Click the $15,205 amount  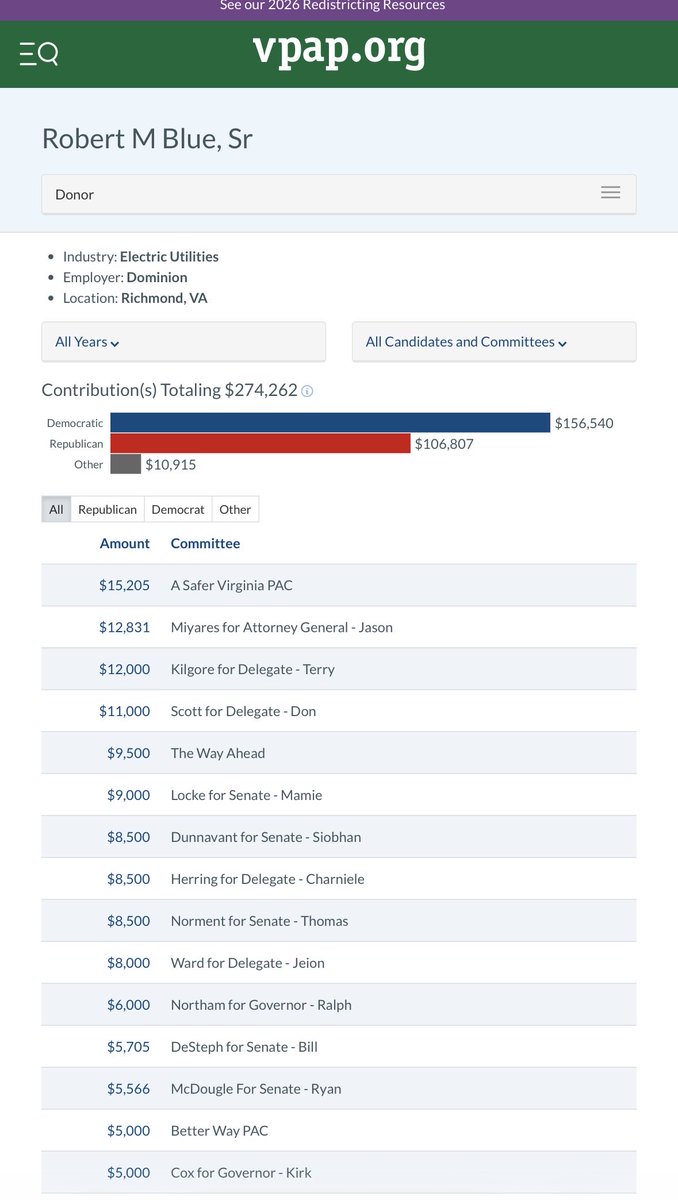(x=124, y=585)
